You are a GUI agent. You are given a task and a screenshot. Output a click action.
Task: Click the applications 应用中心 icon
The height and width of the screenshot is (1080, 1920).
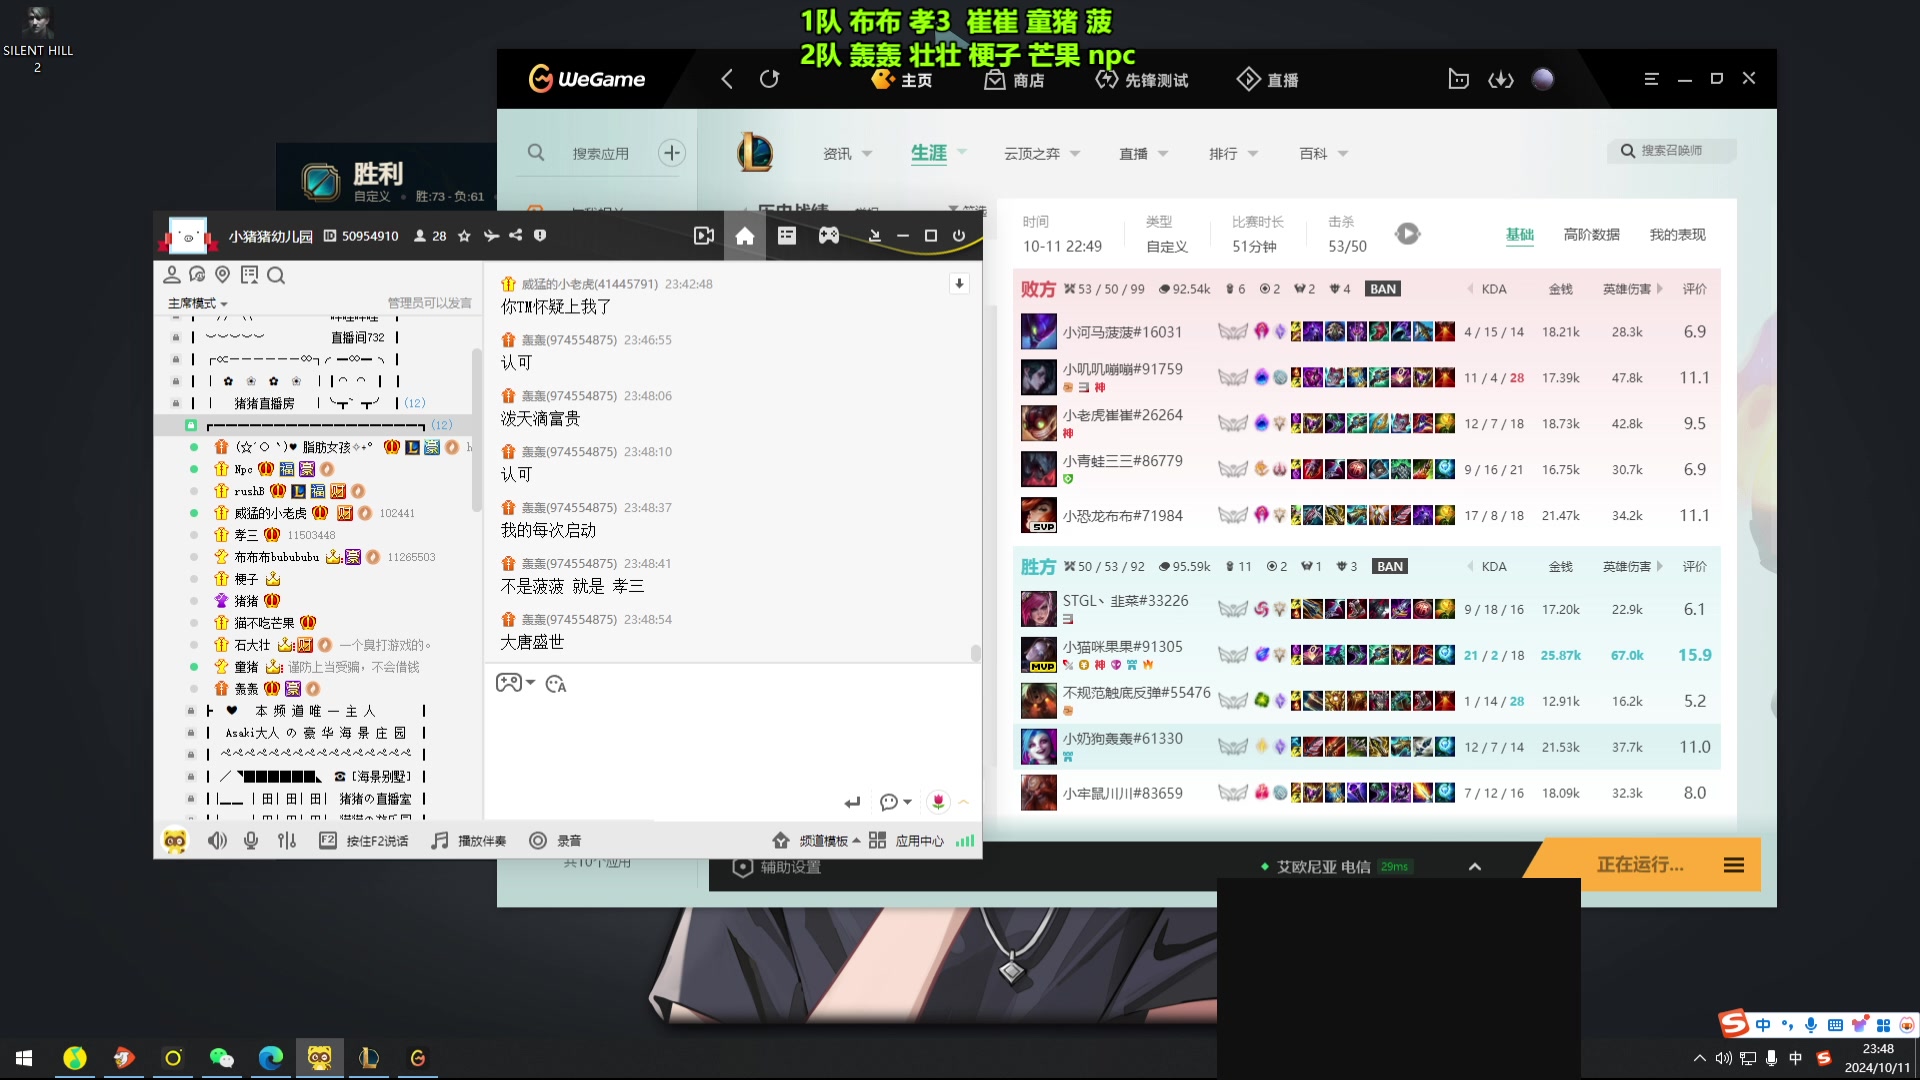[877, 839]
